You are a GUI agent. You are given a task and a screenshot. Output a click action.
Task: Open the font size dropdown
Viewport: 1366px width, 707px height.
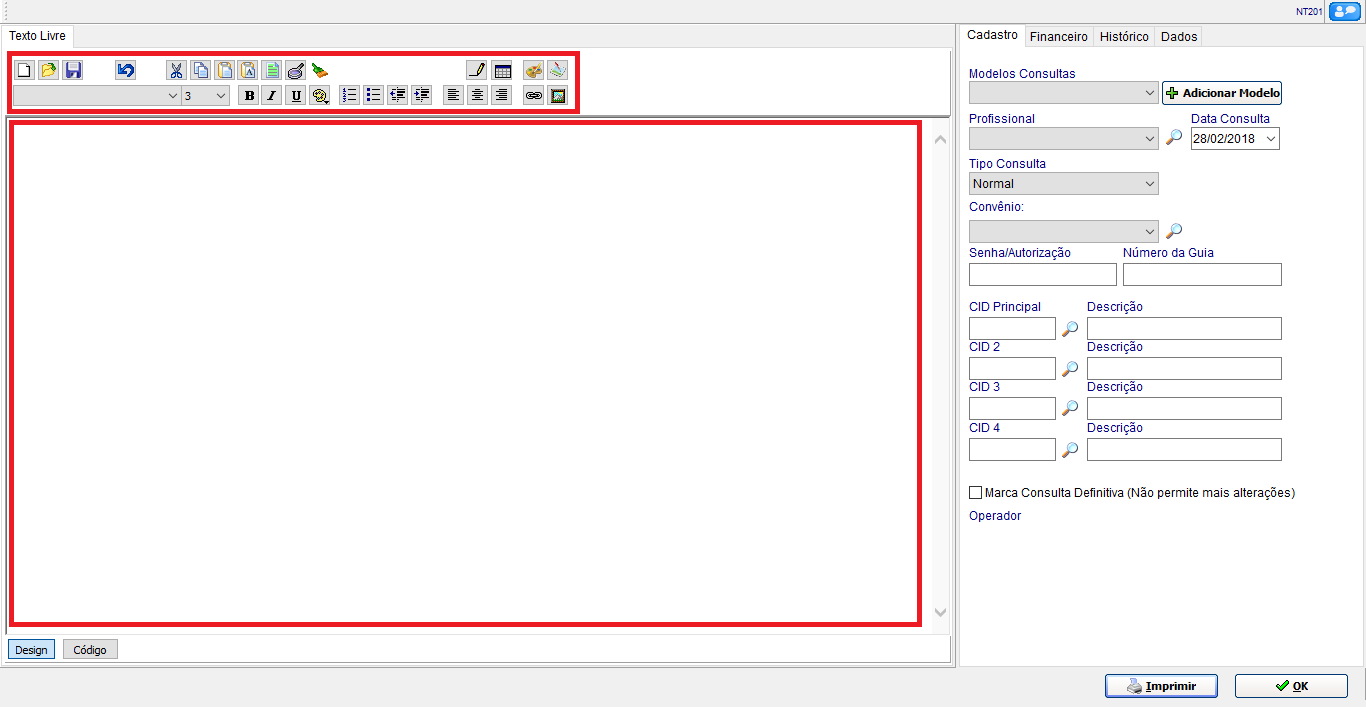pos(206,96)
